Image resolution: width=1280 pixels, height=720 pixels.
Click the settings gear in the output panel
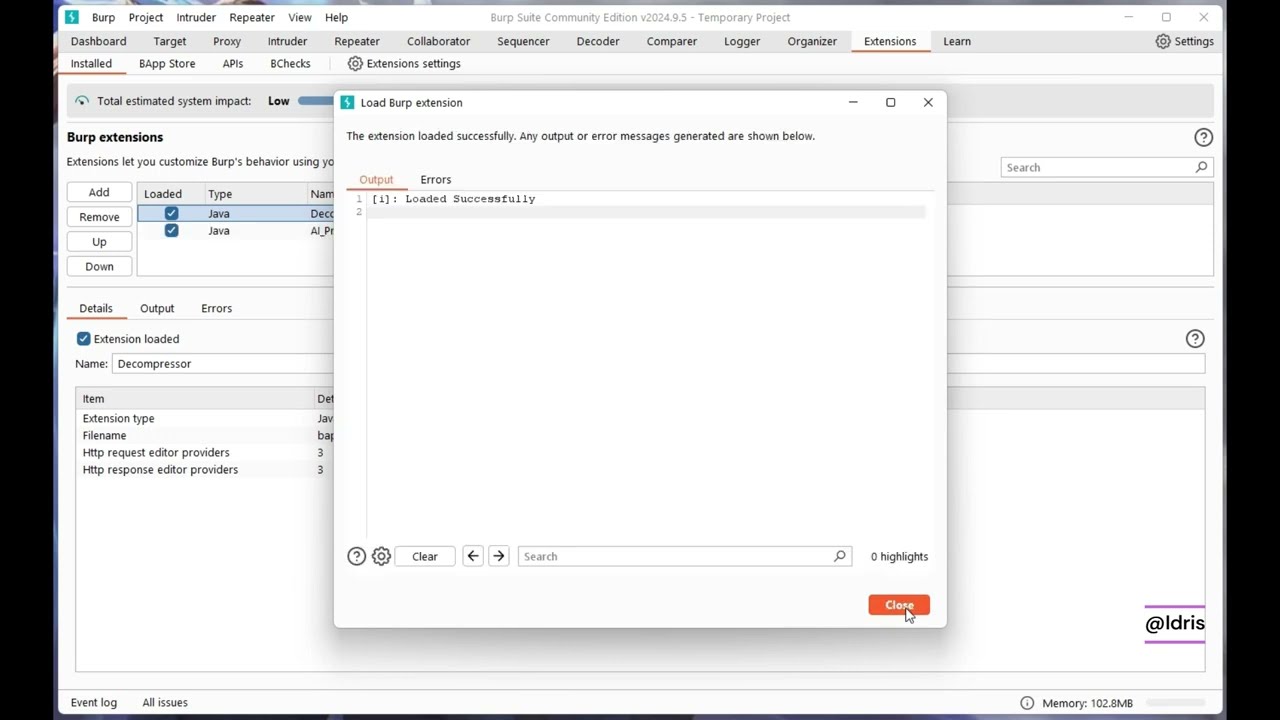pos(381,556)
